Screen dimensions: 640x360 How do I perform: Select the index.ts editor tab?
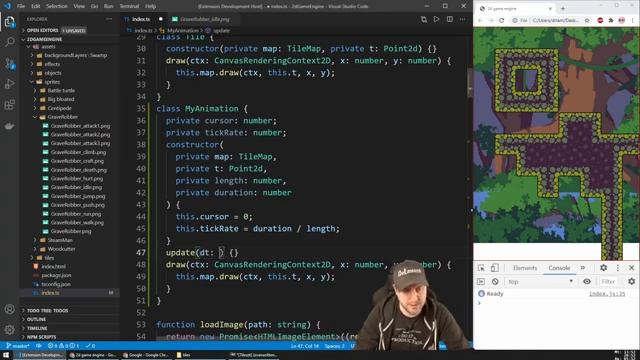[141, 19]
